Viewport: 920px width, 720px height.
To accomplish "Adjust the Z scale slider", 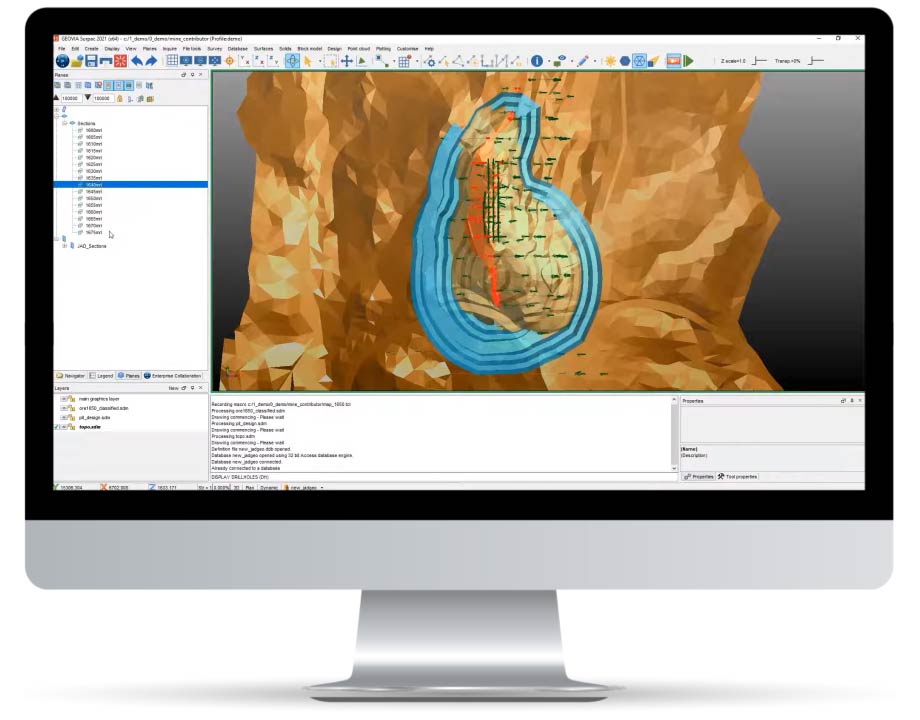I will coord(760,61).
